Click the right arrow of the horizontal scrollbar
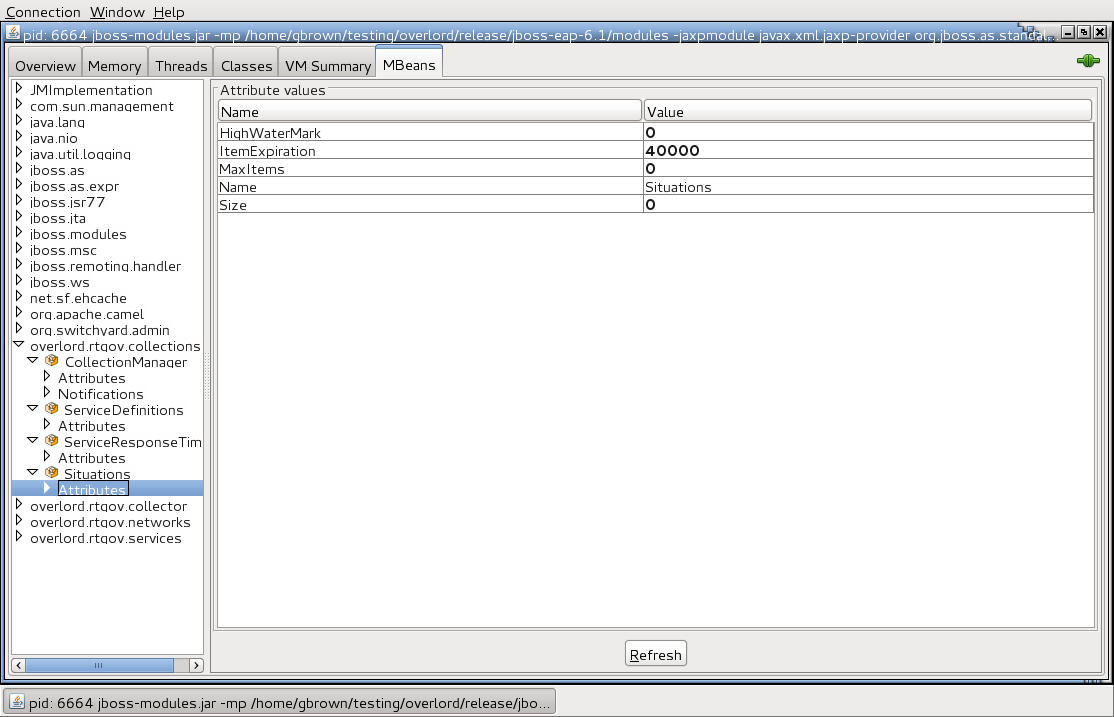This screenshot has height=717, width=1114. pyautogui.click(x=196, y=664)
